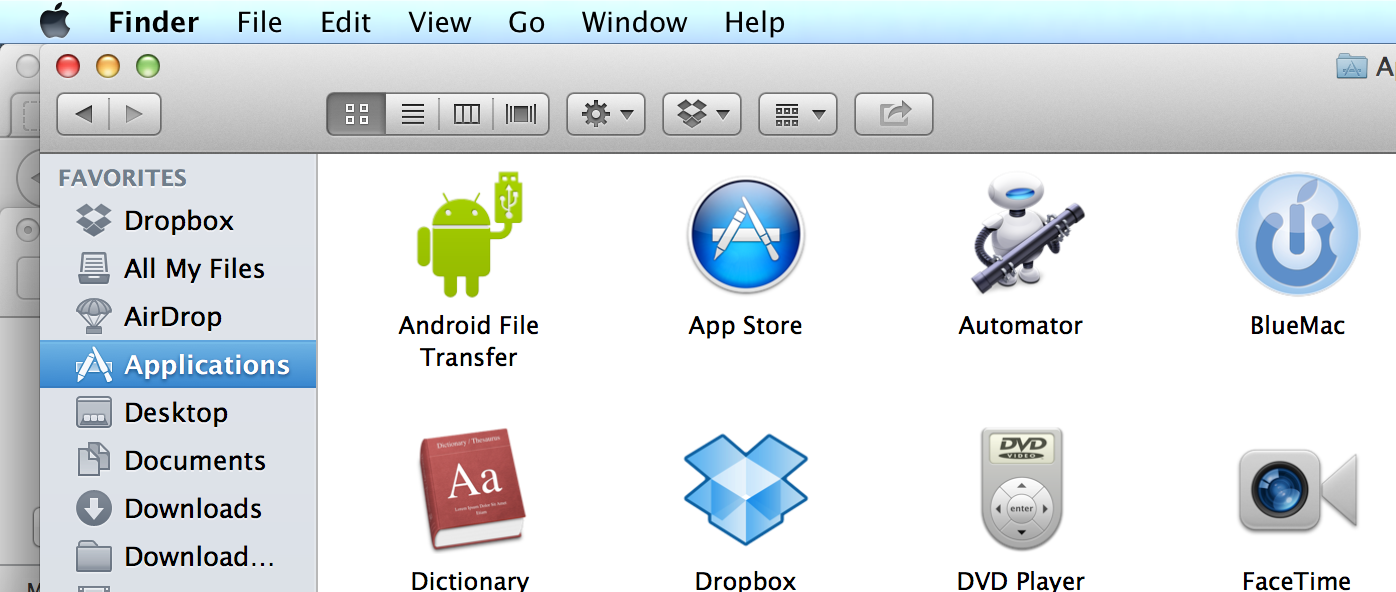Select All My Files in the sidebar
Screen dimensions: 1396x592
tap(178, 268)
